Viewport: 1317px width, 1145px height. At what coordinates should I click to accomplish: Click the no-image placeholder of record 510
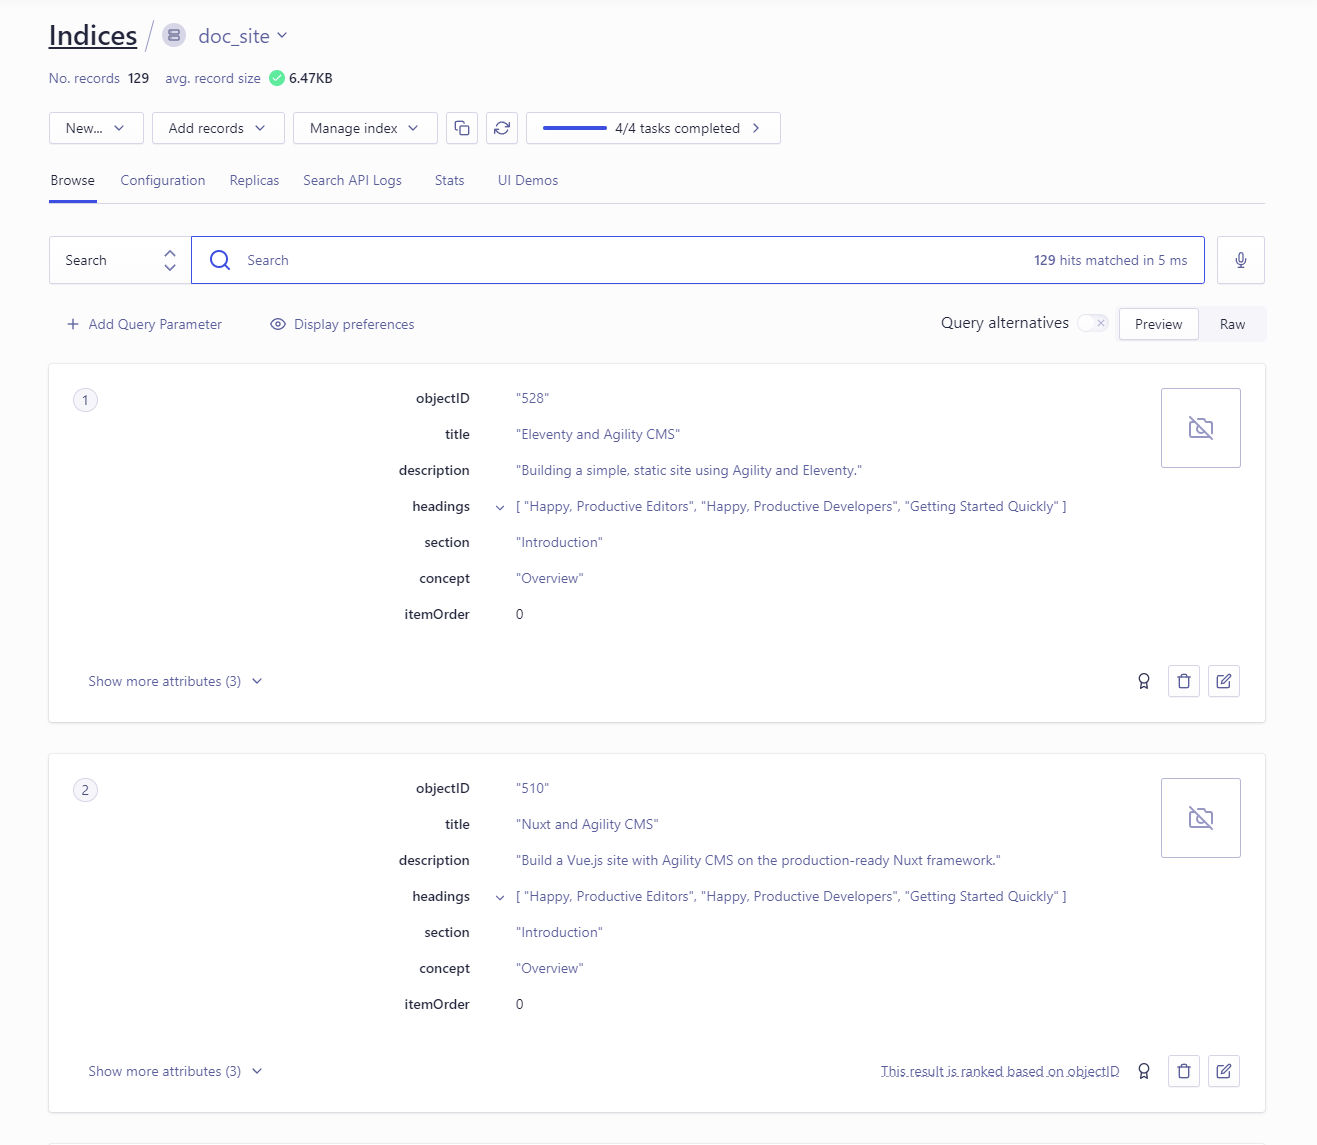click(1201, 818)
